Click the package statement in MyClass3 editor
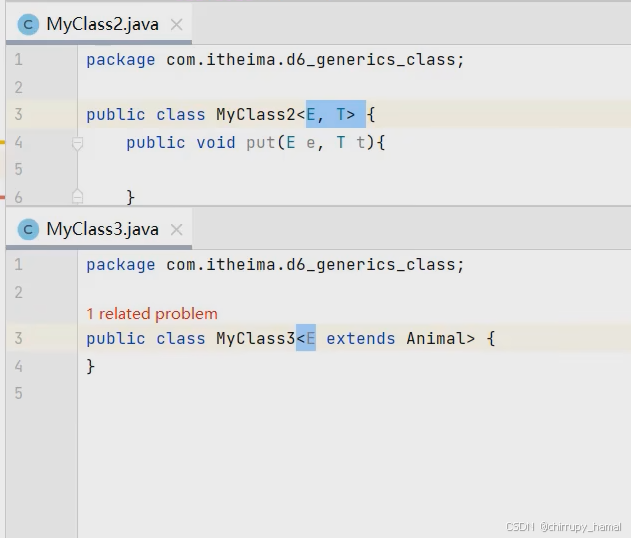631x538 pixels. coord(275,265)
